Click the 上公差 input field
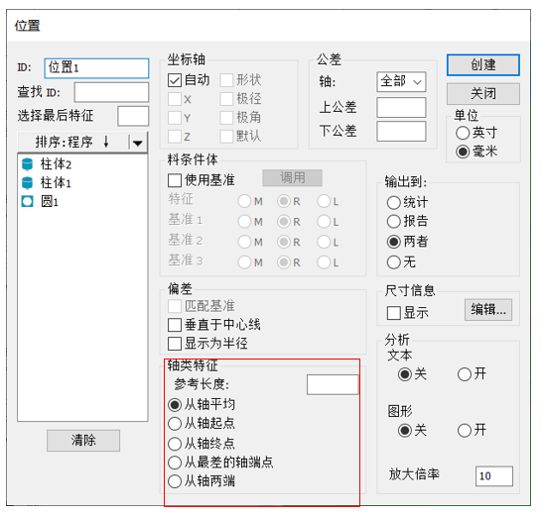Screen dimensions: 542x516 (401, 107)
